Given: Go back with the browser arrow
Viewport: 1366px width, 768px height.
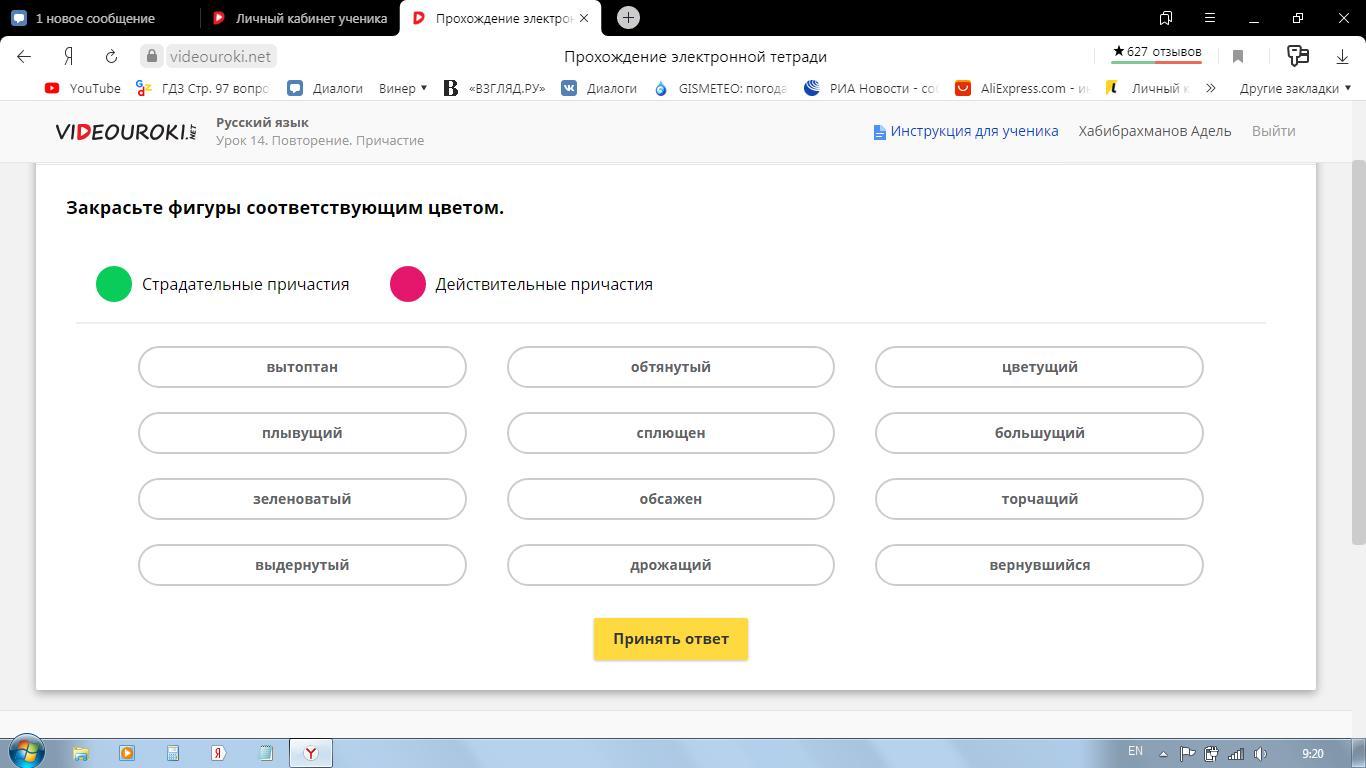Looking at the screenshot, I should tap(24, 56).
